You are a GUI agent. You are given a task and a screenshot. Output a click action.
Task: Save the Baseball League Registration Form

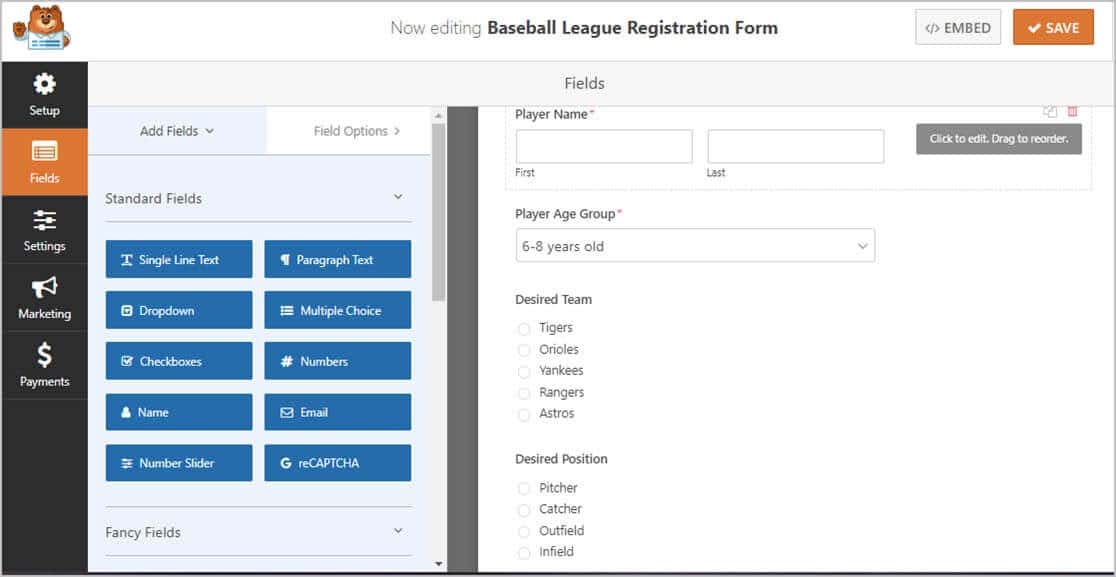click(x=1052, y=27)
